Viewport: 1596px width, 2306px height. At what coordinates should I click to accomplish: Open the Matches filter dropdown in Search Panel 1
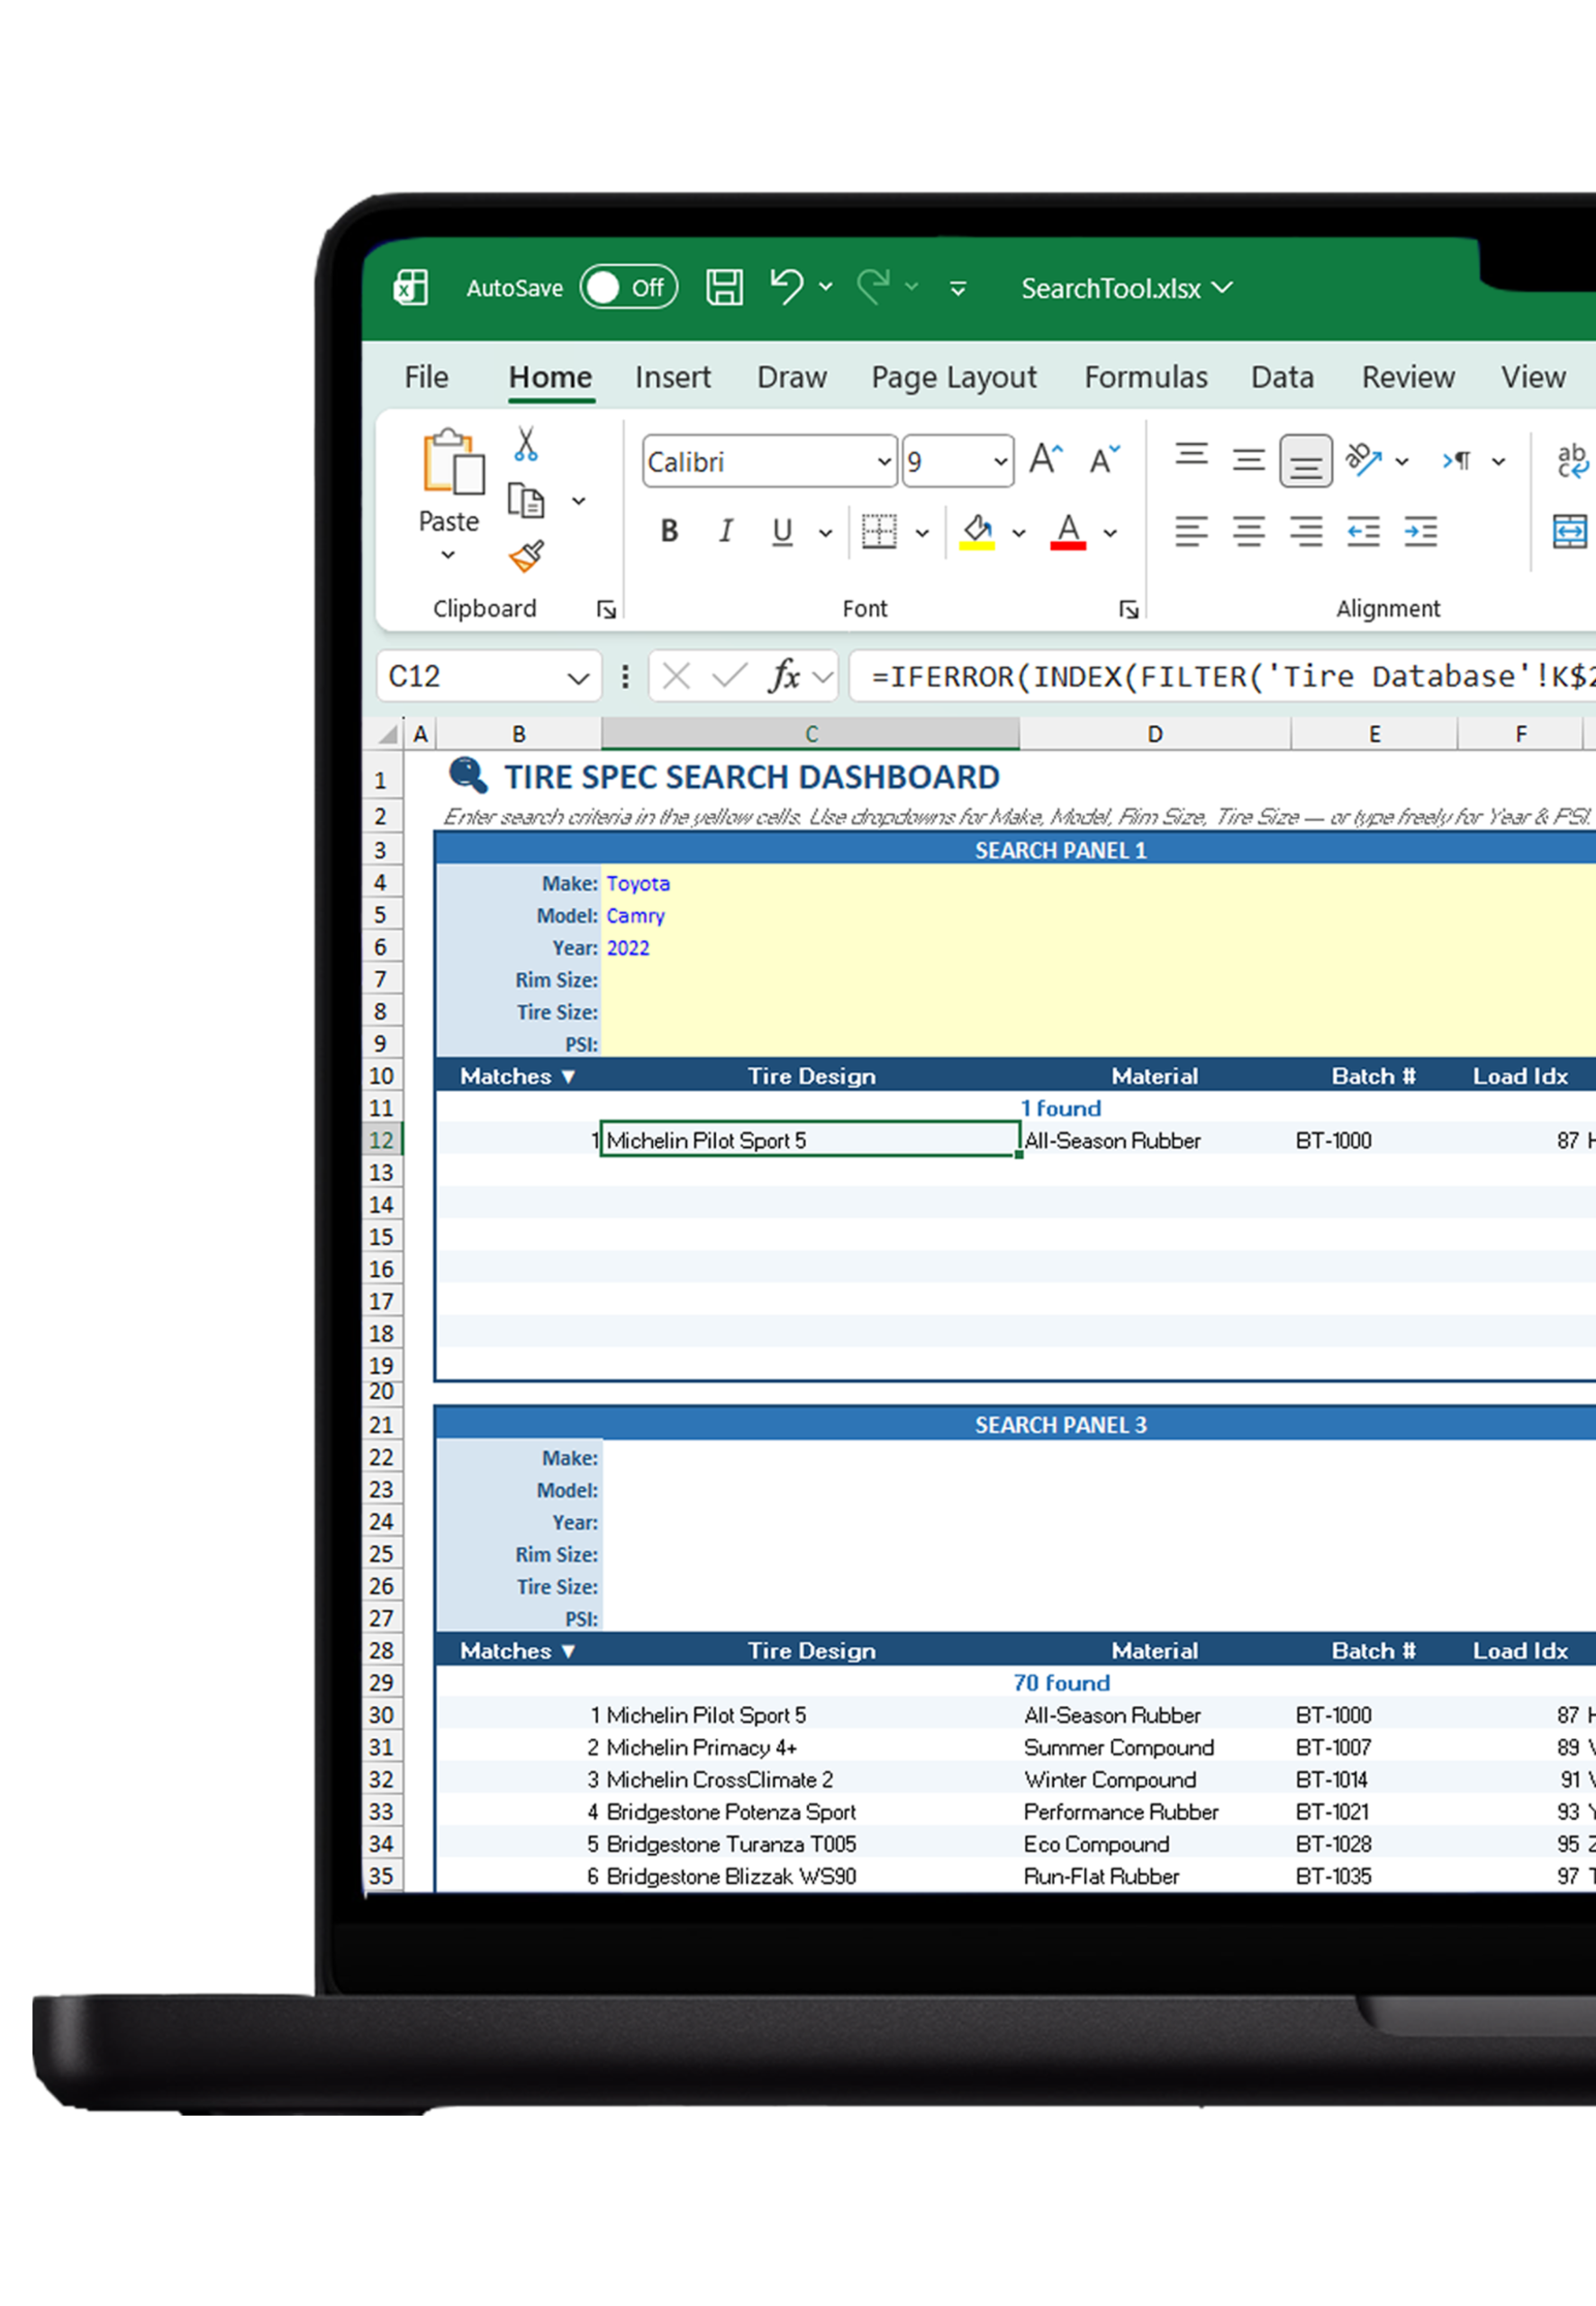[x=569, y=1076]
